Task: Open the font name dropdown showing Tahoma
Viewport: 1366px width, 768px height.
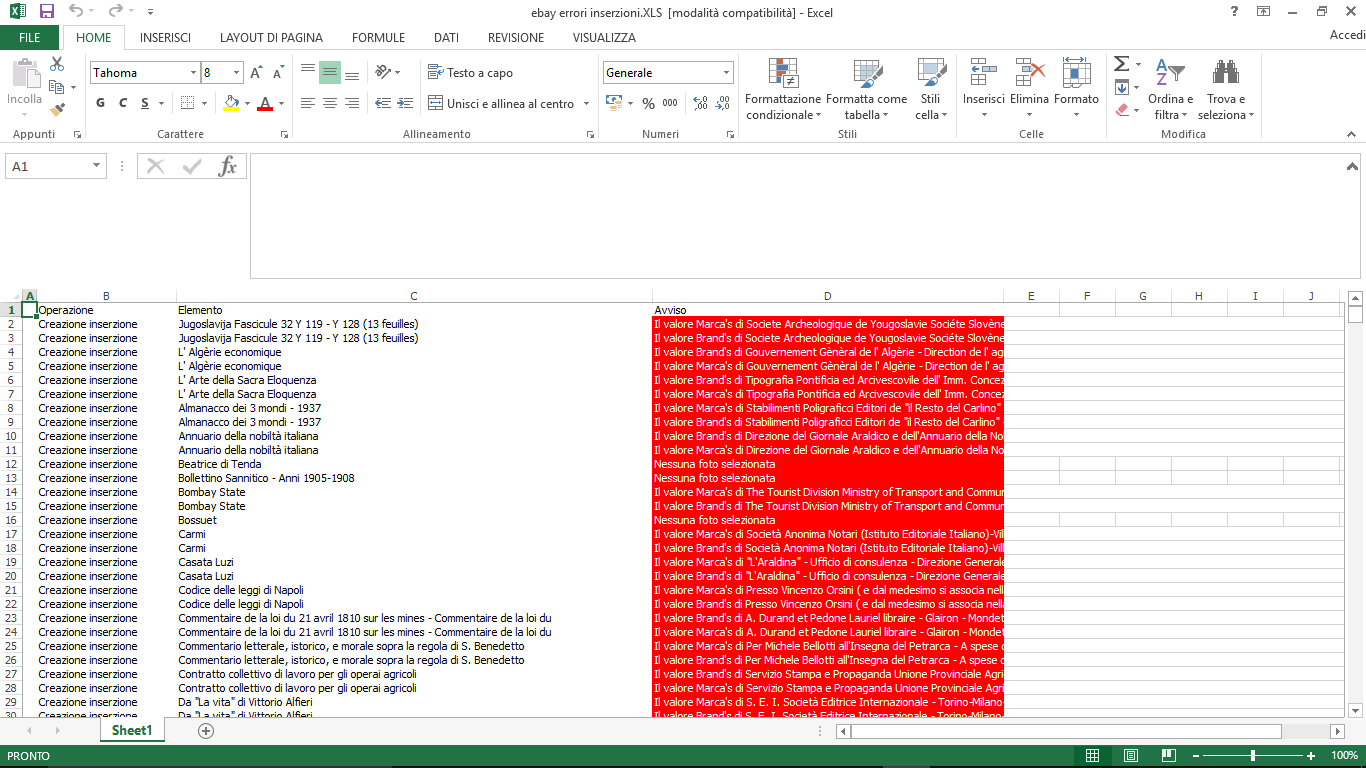Action: tap(193, 73)
